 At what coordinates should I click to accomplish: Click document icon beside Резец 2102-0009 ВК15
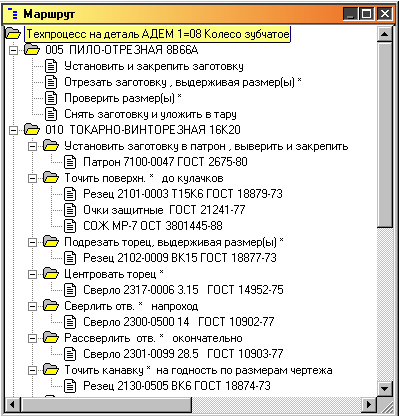[70, 258]
